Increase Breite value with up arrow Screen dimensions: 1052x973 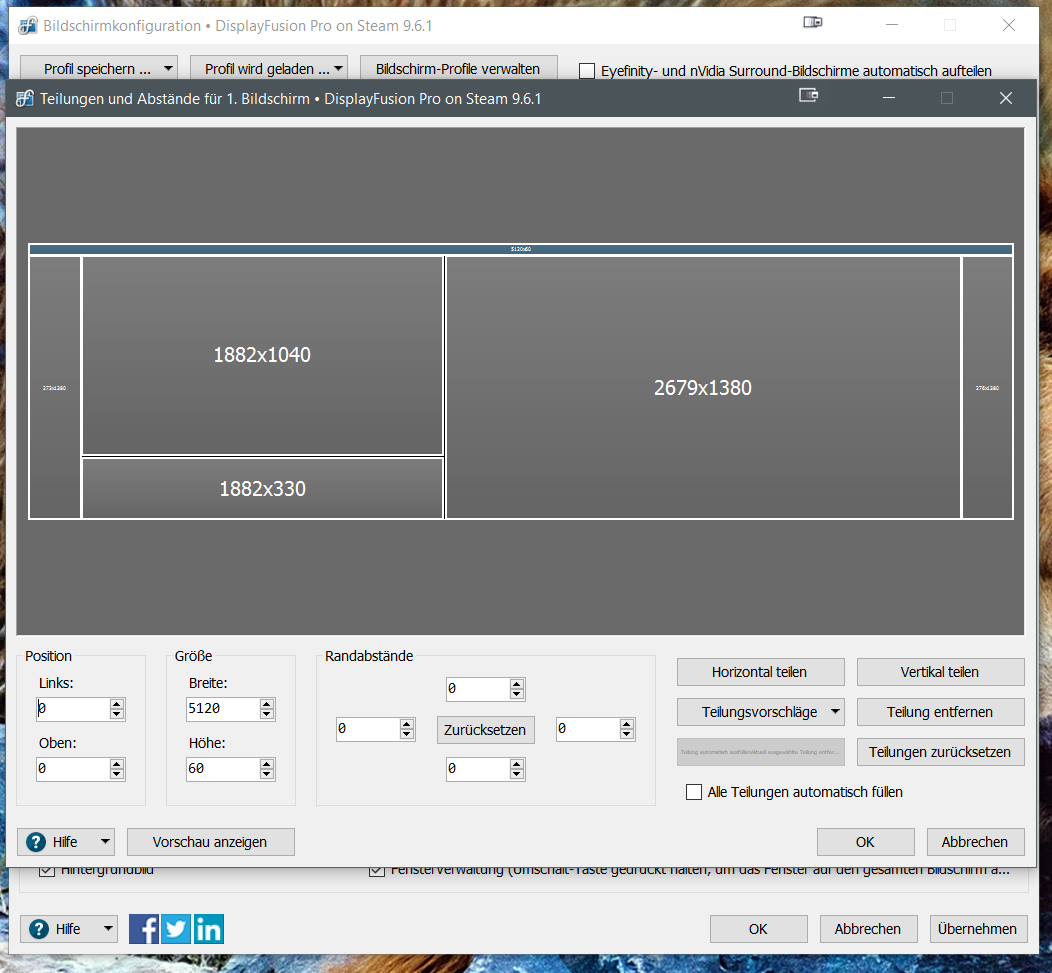[267, 704]
